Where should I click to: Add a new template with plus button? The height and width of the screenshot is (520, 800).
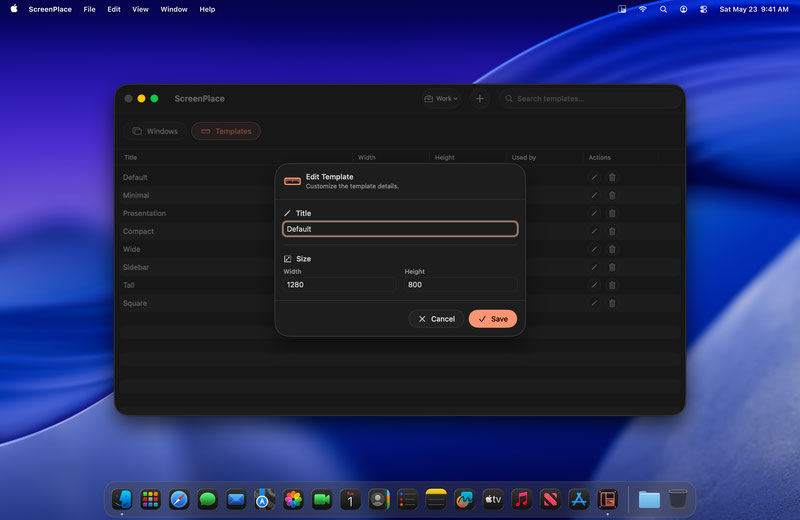point(480,98)
